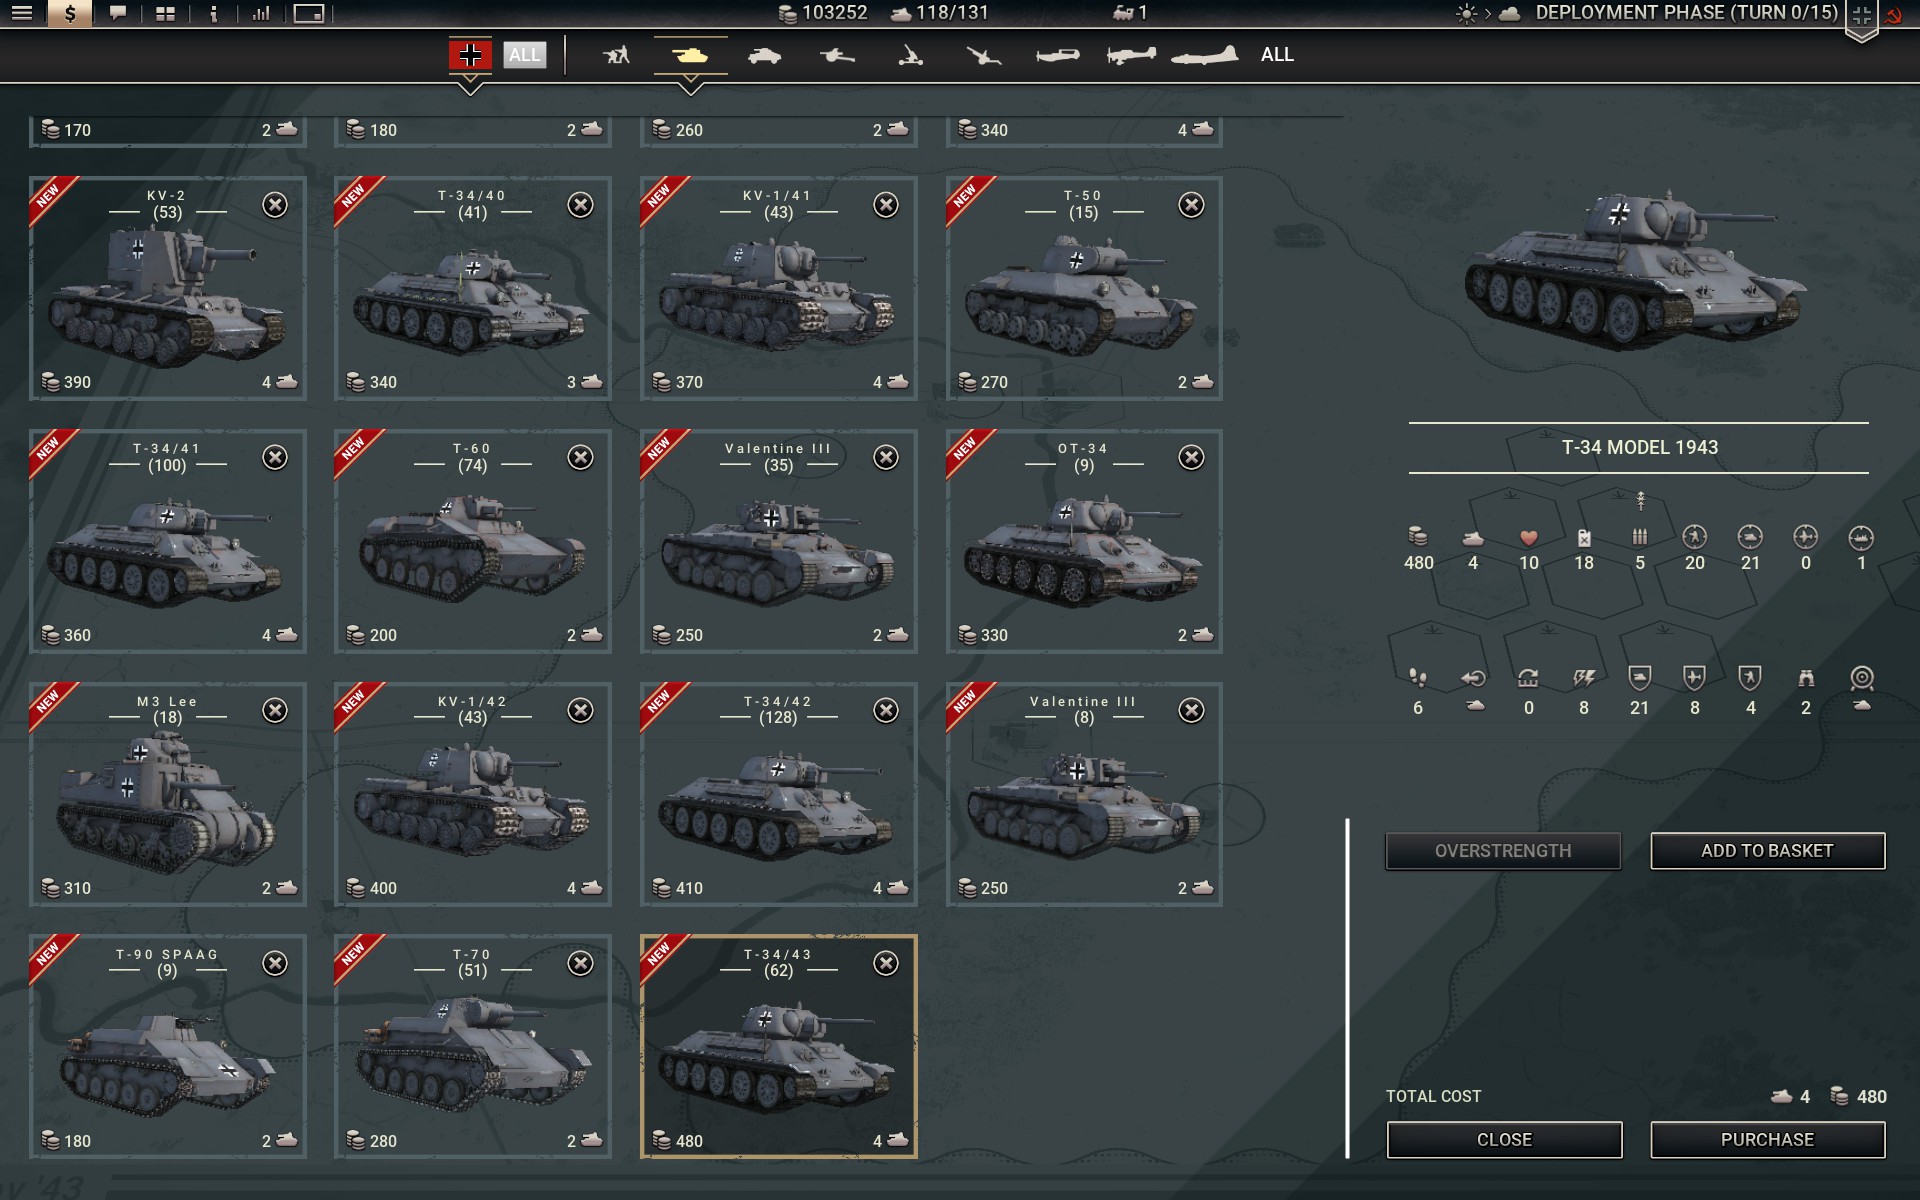The image size is (1920, 1200).
Task: Remove the T-34/42 captured unit
Action: [886, 711]
